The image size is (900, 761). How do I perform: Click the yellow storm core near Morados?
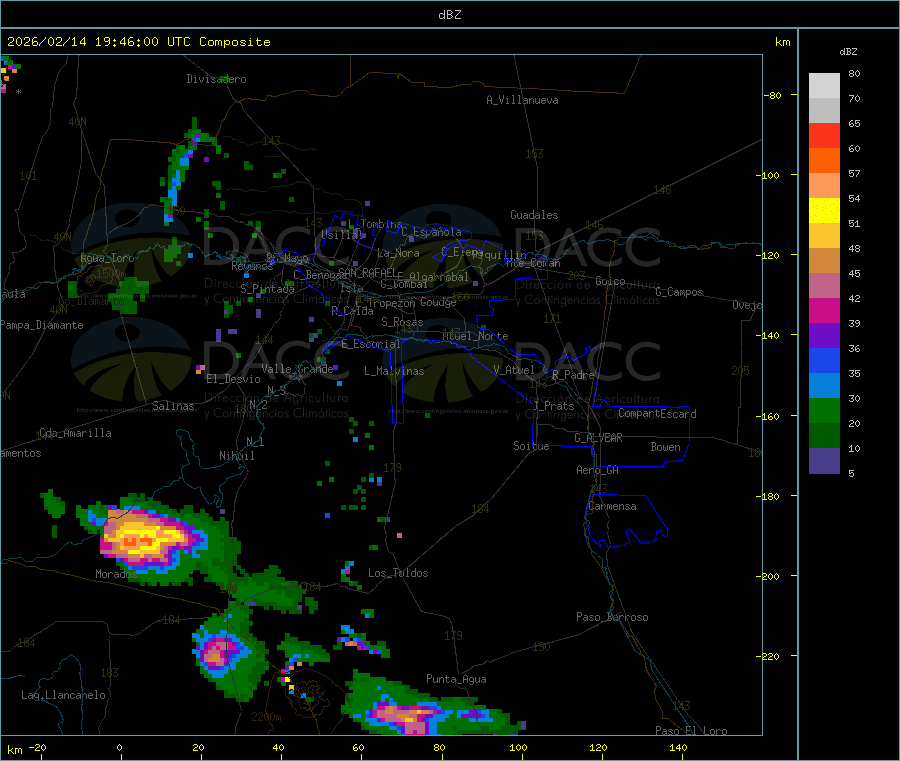pos(141,539)
